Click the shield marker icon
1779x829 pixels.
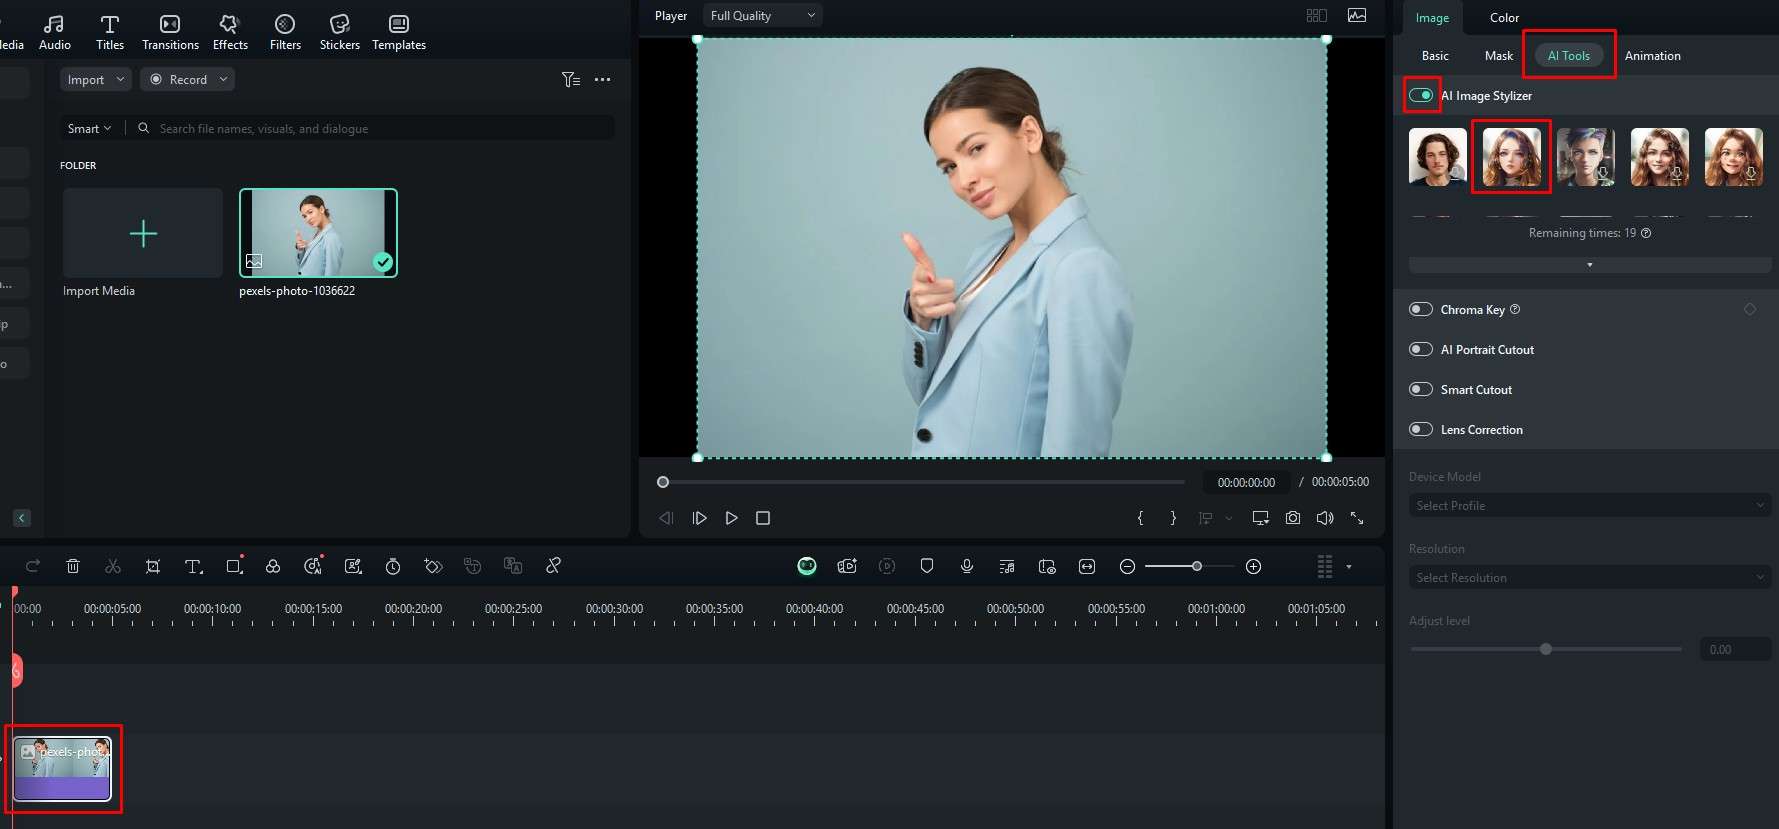927,566
